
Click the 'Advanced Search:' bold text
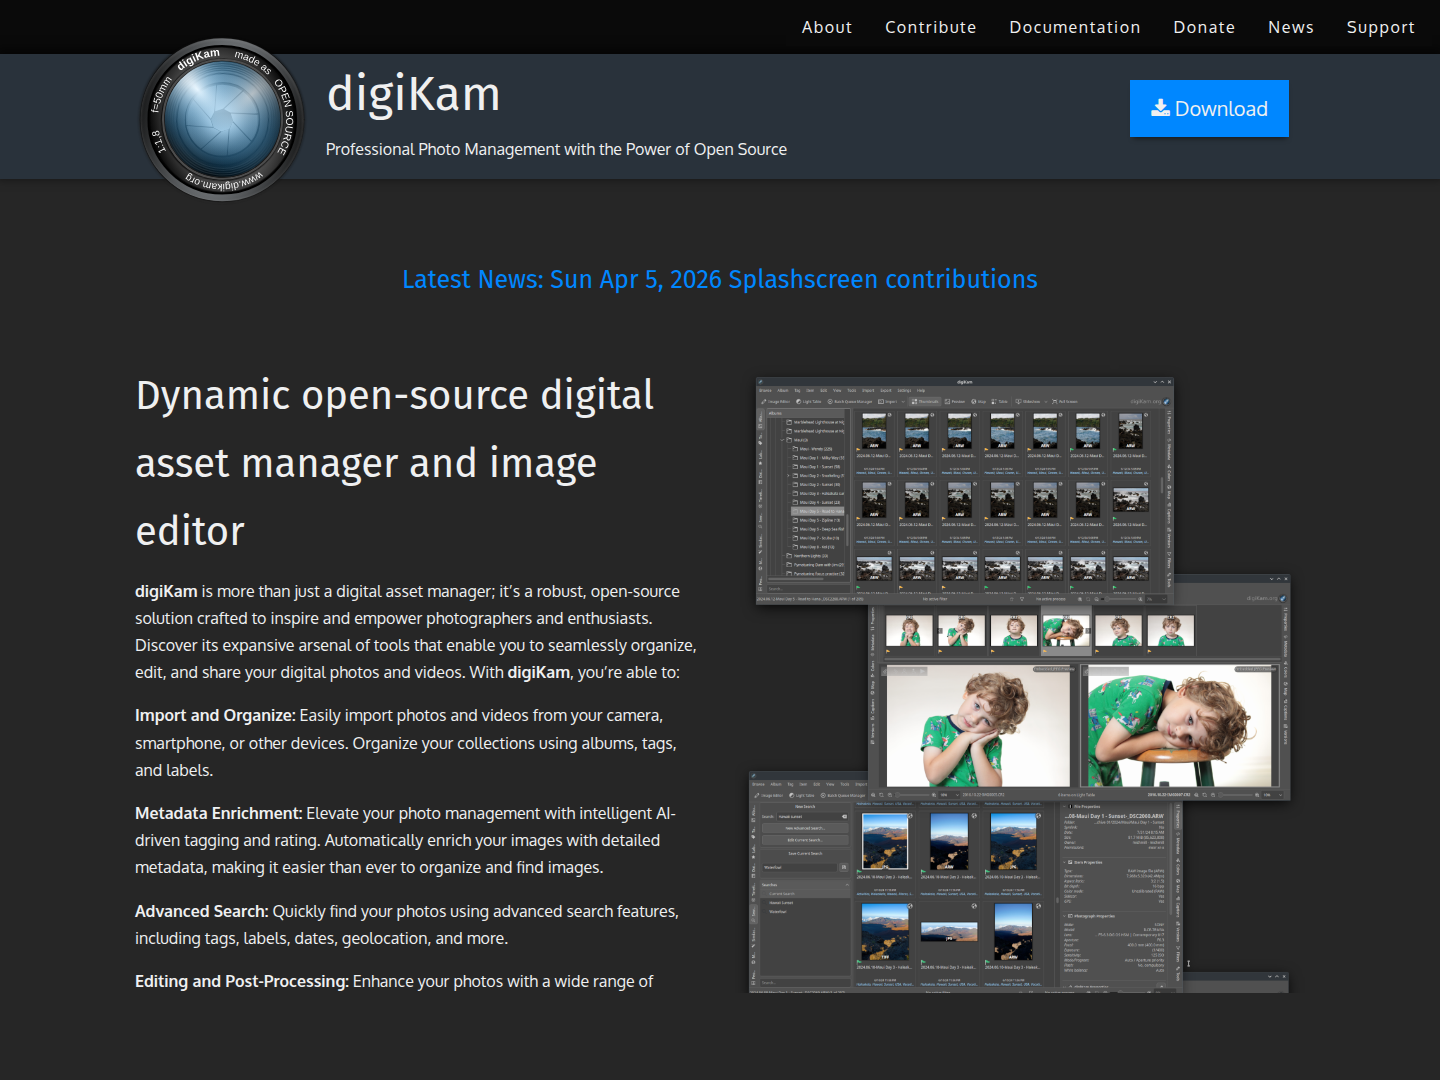[x=201, y=912]
